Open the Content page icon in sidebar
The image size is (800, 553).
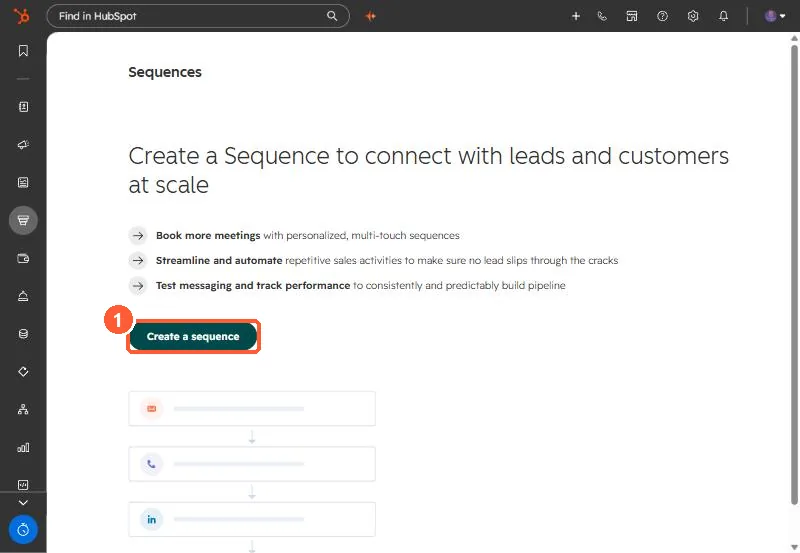pyautogui.click(x=23, y=183)
